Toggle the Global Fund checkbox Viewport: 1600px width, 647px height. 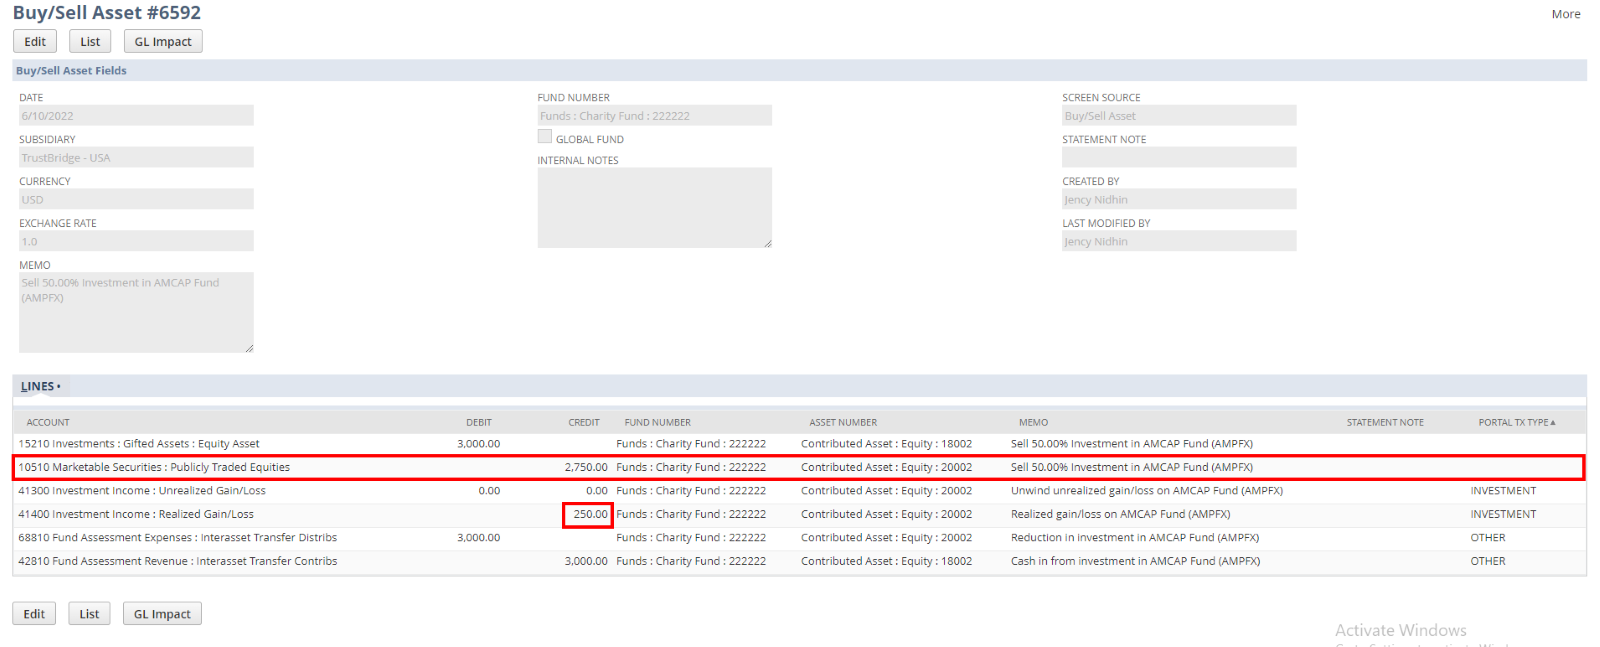point(545,137)
